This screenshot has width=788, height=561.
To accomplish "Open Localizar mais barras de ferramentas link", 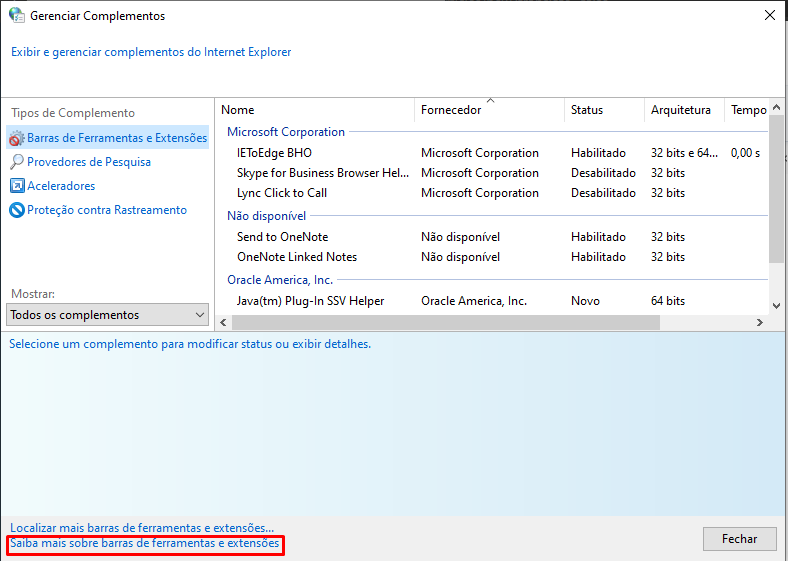I will [x=142, y=528].
